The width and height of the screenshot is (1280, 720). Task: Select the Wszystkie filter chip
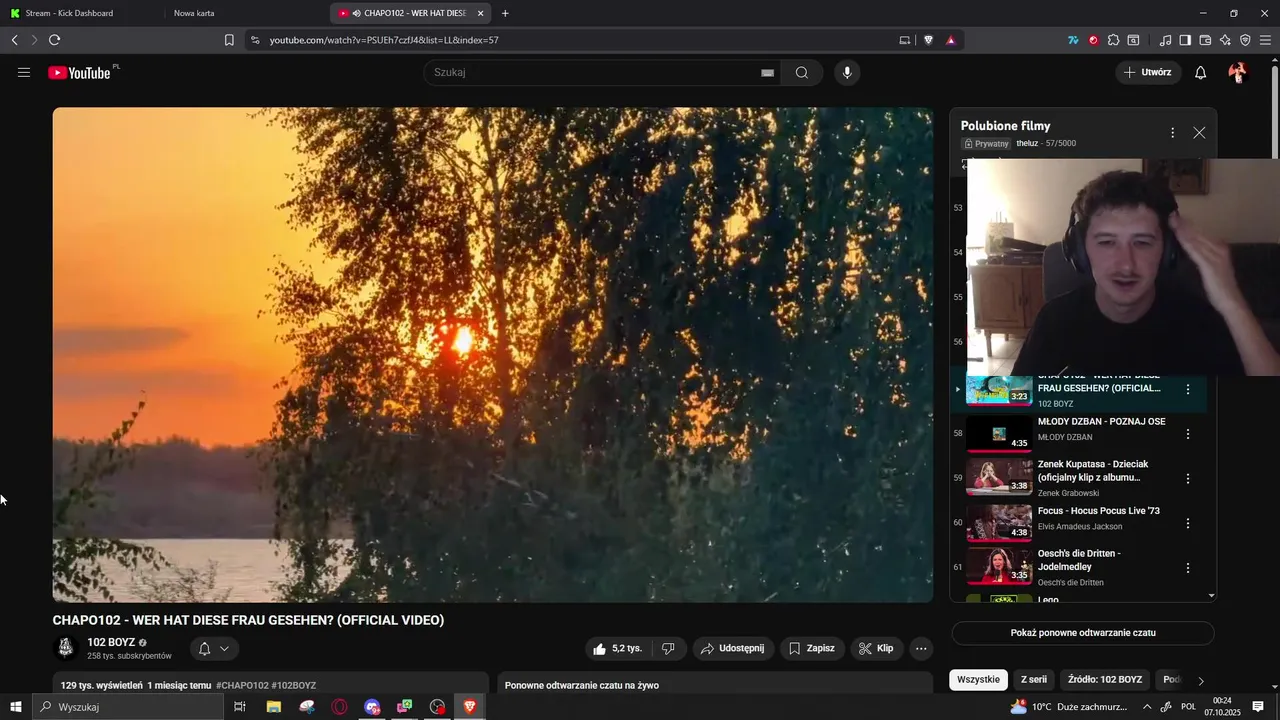(x=978, y=679)
